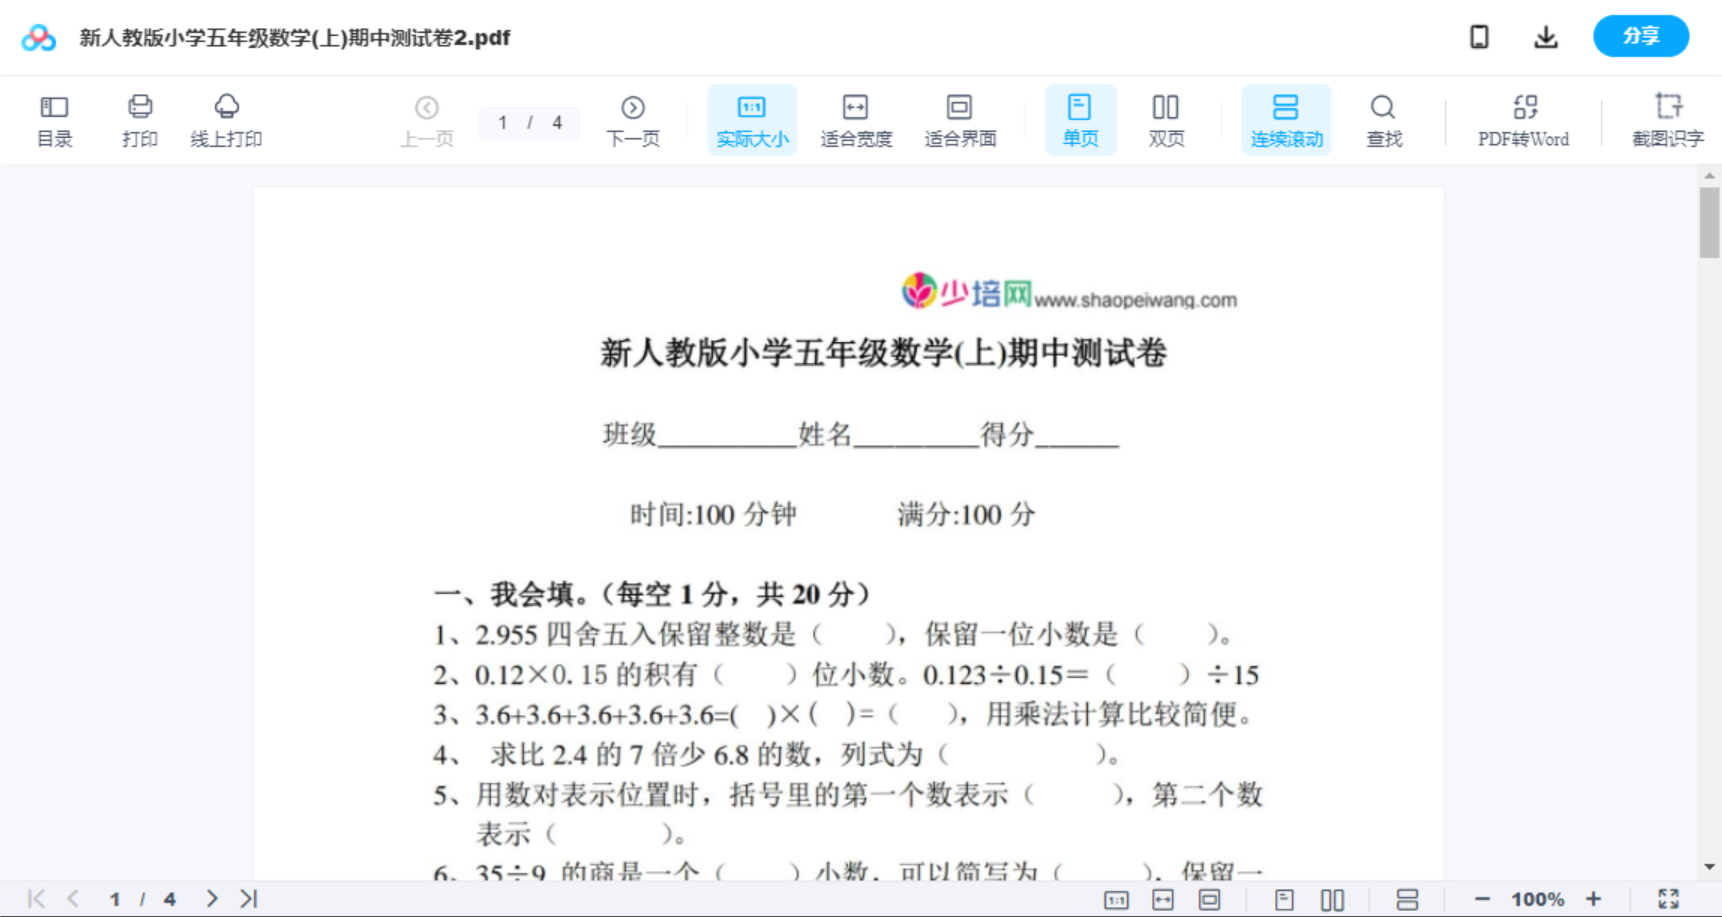Switch to 单页 single page mode

[1080, 118]
